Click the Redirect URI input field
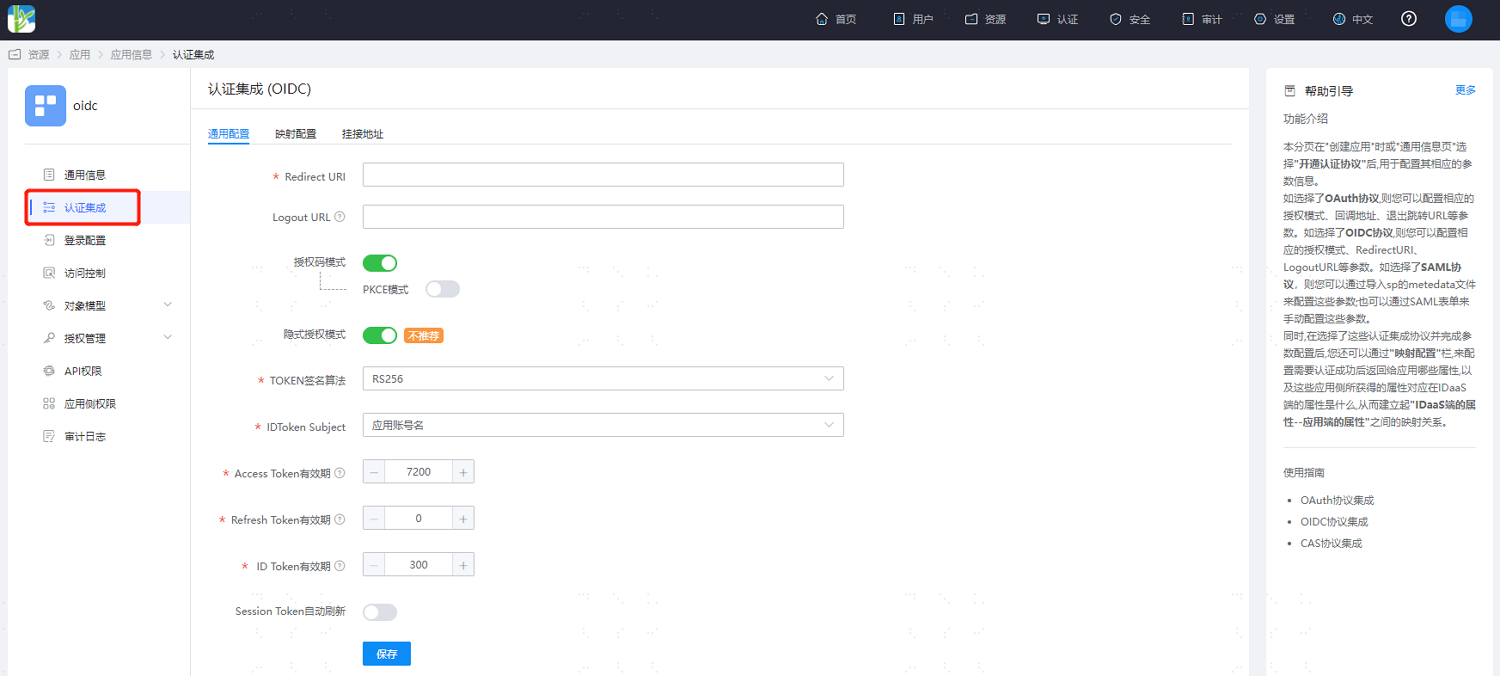The width and height of the screenshot is (1500, 676). tap(603, 175)
